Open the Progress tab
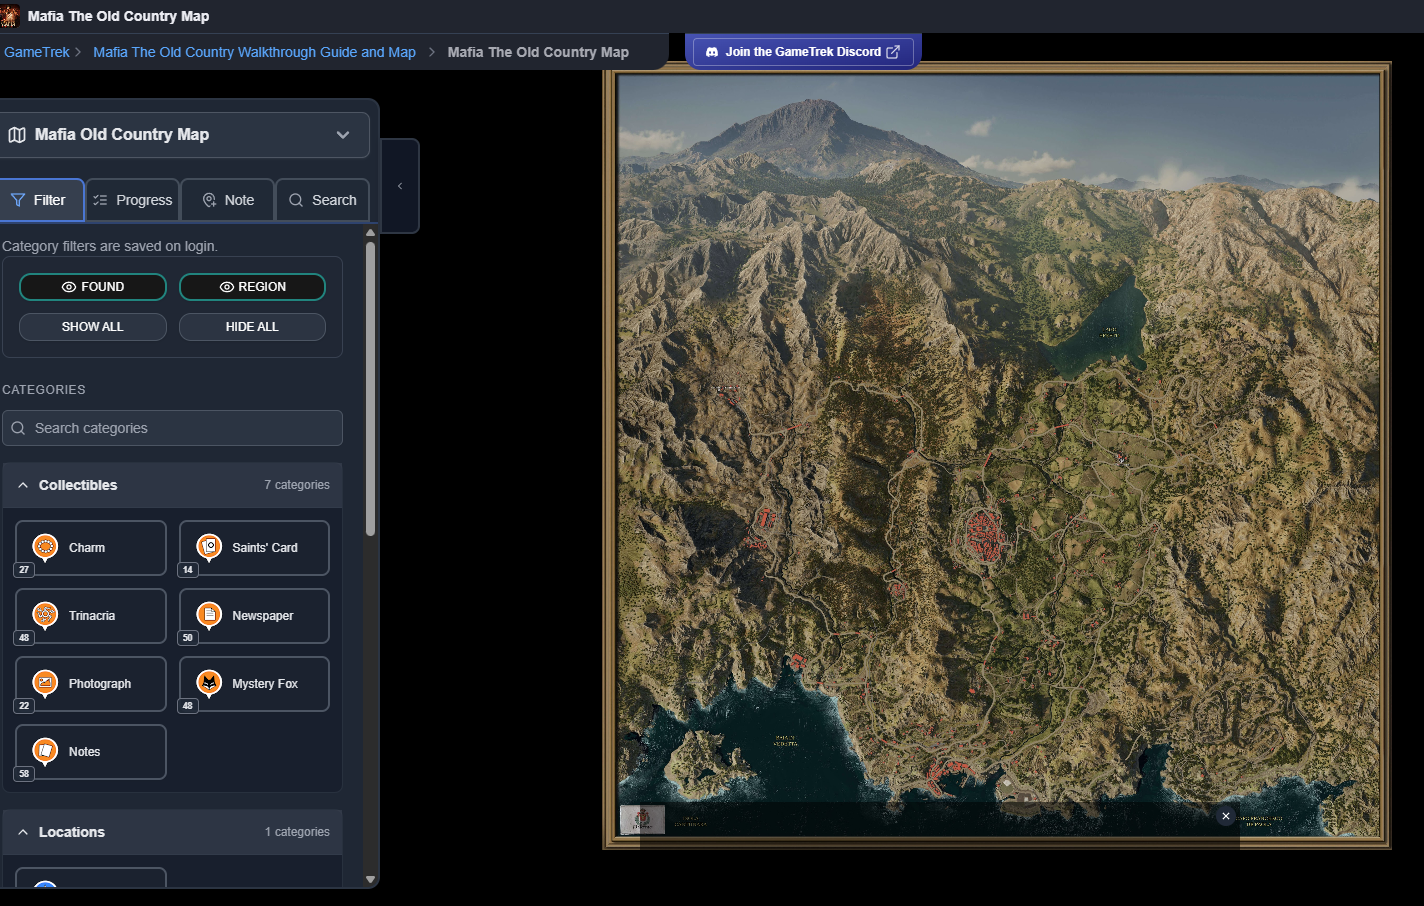Image resolution: width=1424 pixels, height=906 pixels. [x=133, y=200]
